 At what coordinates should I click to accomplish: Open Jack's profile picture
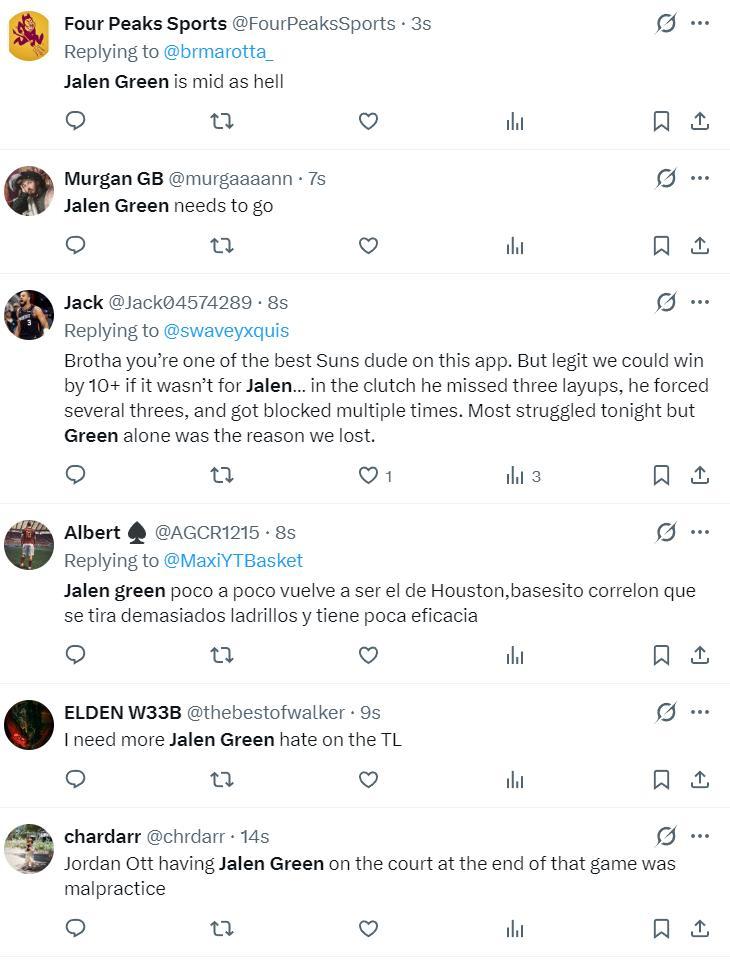(x=29, y=315)
